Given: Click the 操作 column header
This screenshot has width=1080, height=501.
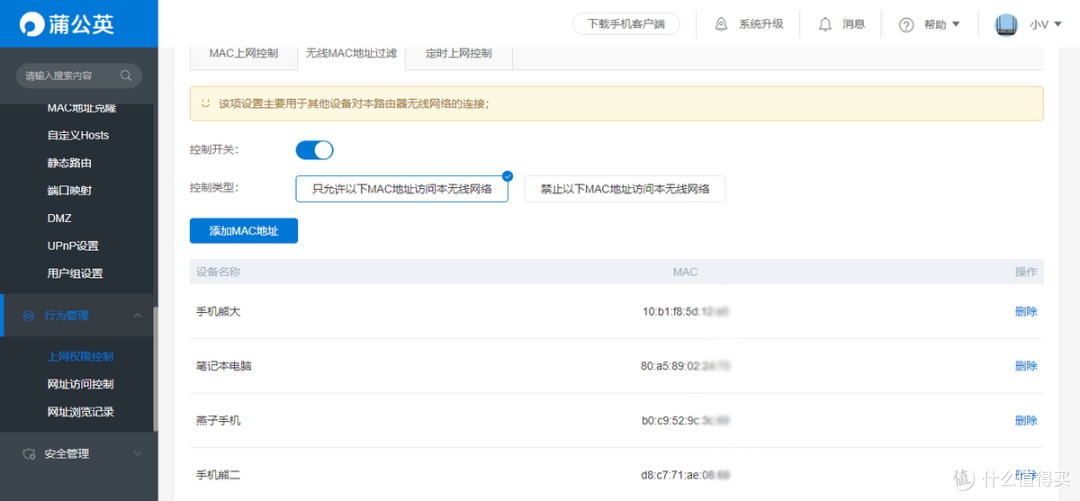Looking at the screenshot, I should [x=1026, y=272].
